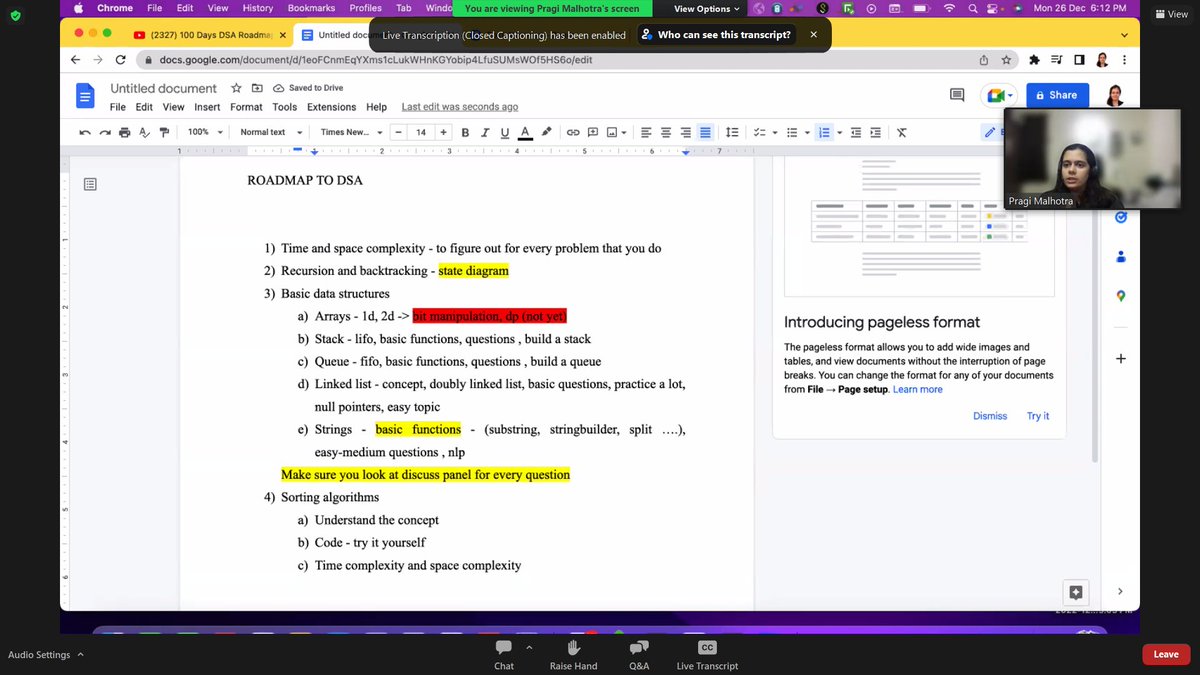Open the Zoom Q&A panel
The width and height of the screenshot is (1200, 675).
click(639, 655)
